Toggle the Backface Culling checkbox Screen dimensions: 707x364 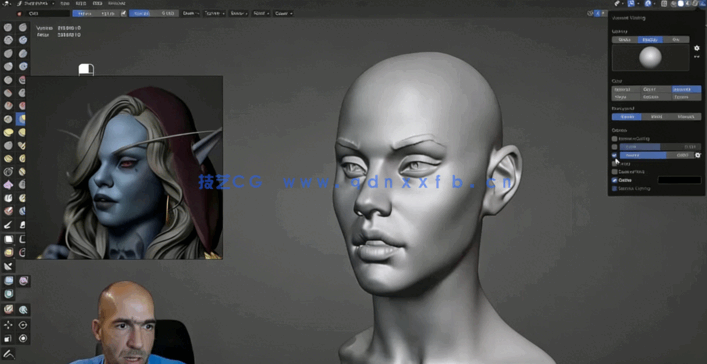(615, 139)
